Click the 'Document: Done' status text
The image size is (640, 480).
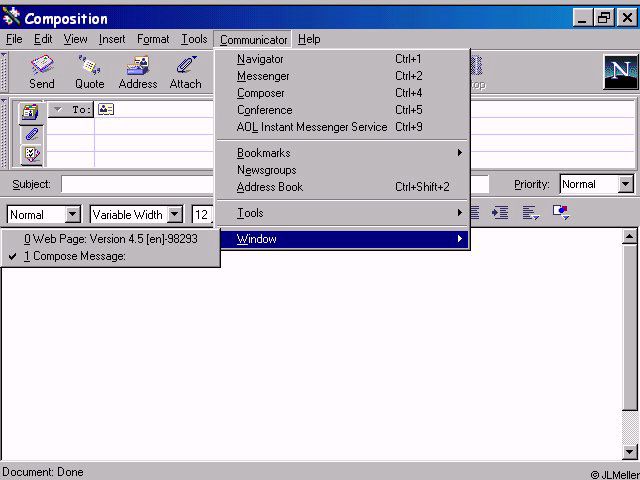(43, 472)
